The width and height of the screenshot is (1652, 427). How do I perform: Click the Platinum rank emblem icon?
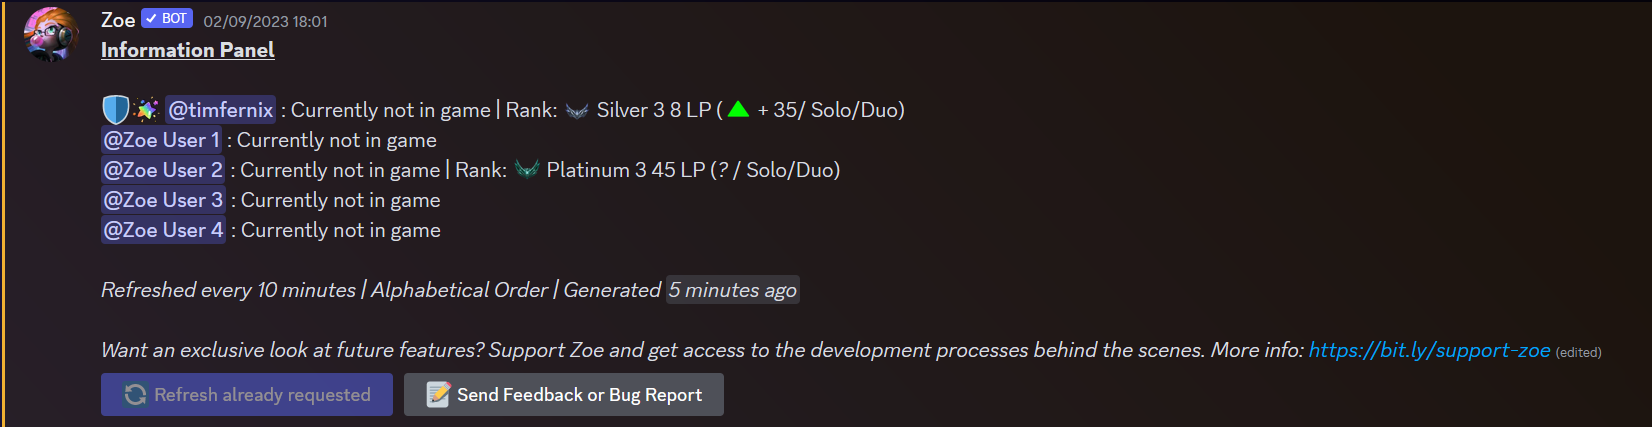527,170
